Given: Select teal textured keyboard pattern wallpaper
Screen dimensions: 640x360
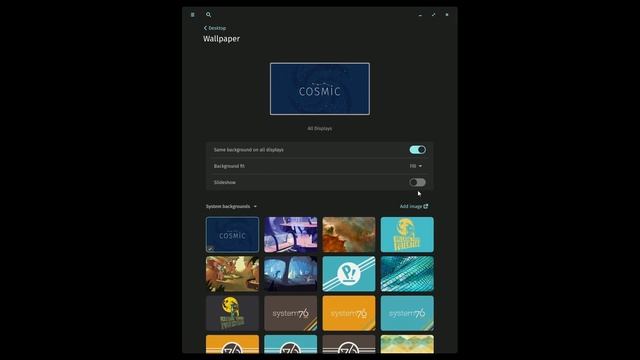Looking at the screenshot, I should tap(407, 274).
